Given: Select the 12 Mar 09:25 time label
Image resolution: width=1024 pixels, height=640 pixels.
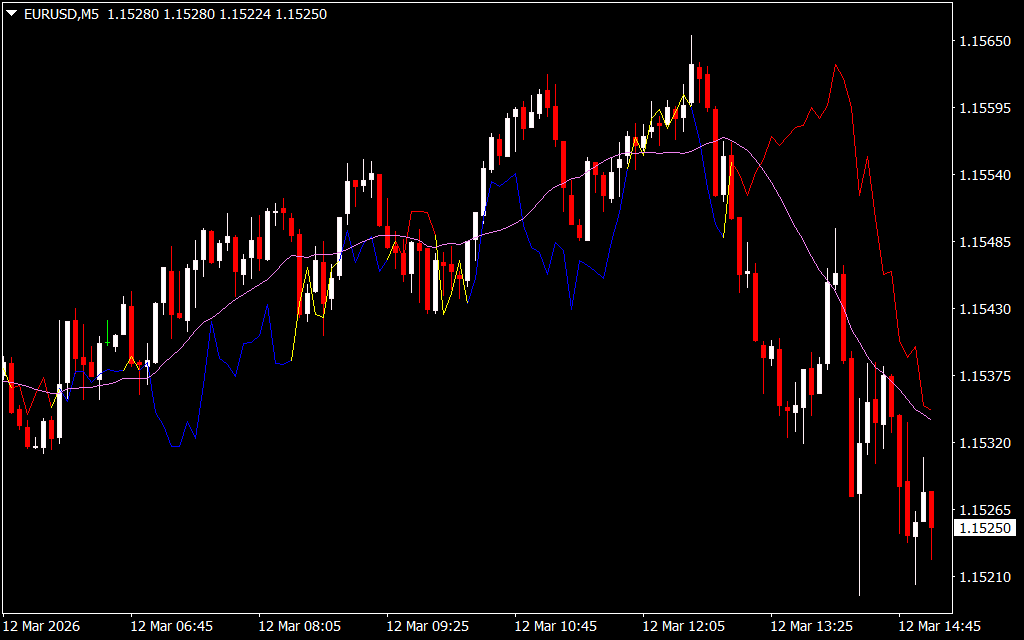Looking at the screenshot, I should coord(428,626).
